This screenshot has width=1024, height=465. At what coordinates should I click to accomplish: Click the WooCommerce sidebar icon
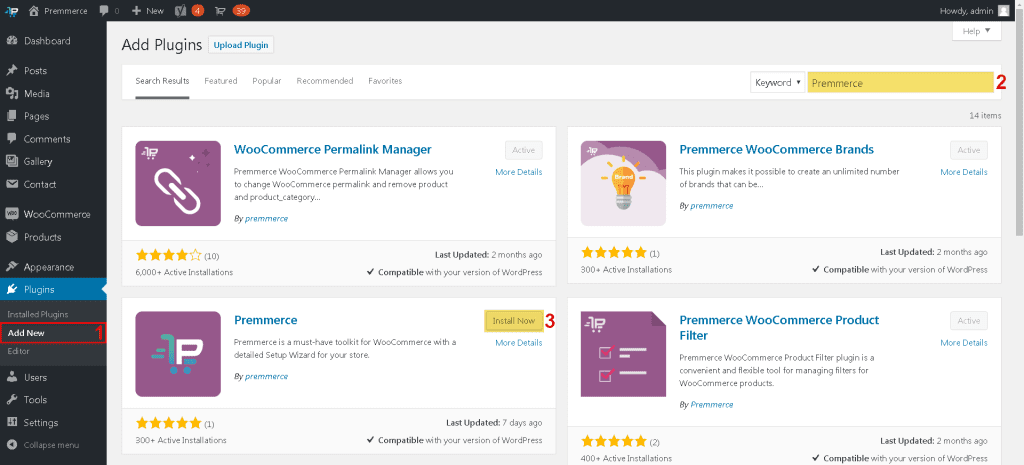tap(12, 214)
